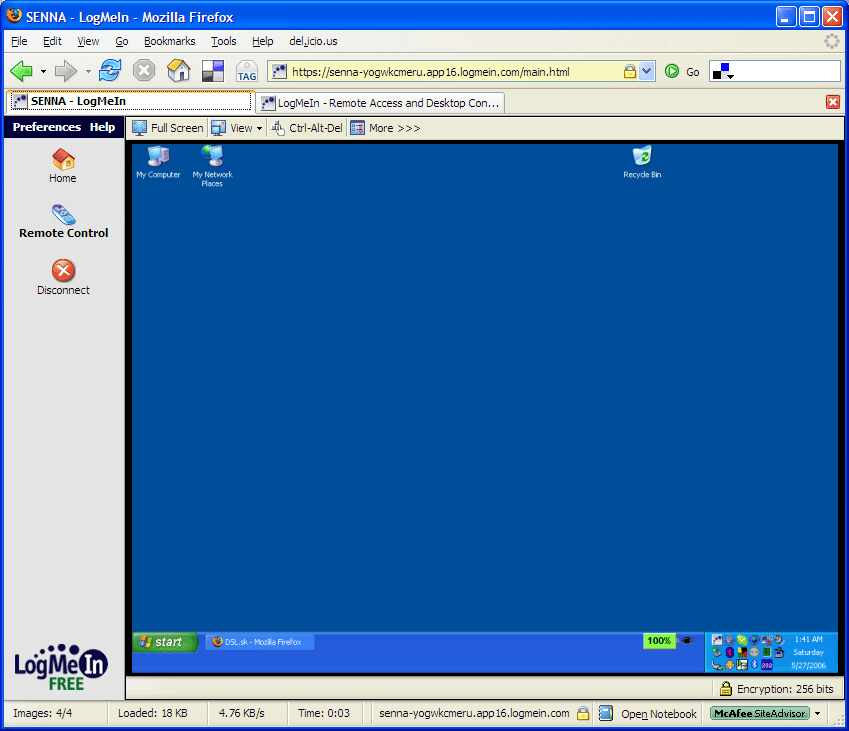The height and width of the screenshot is (731, 849).
Task: Select DSL.sk Mozilla Firefox taskbar button
Action: (260, 642)
